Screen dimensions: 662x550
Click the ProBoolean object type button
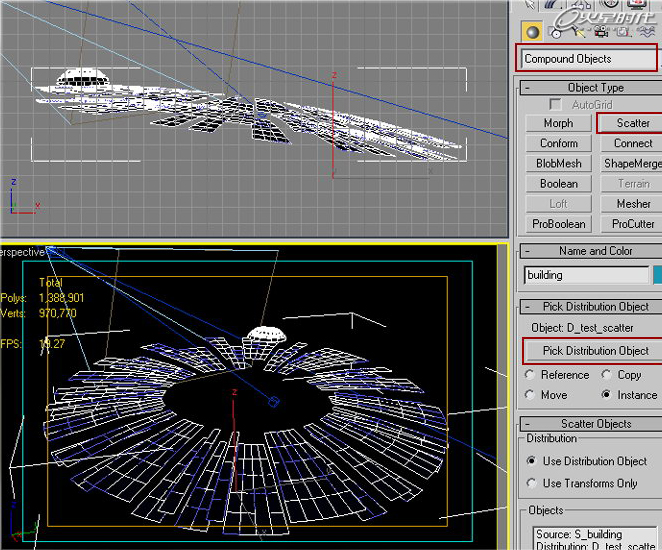(x=558, y=224)
